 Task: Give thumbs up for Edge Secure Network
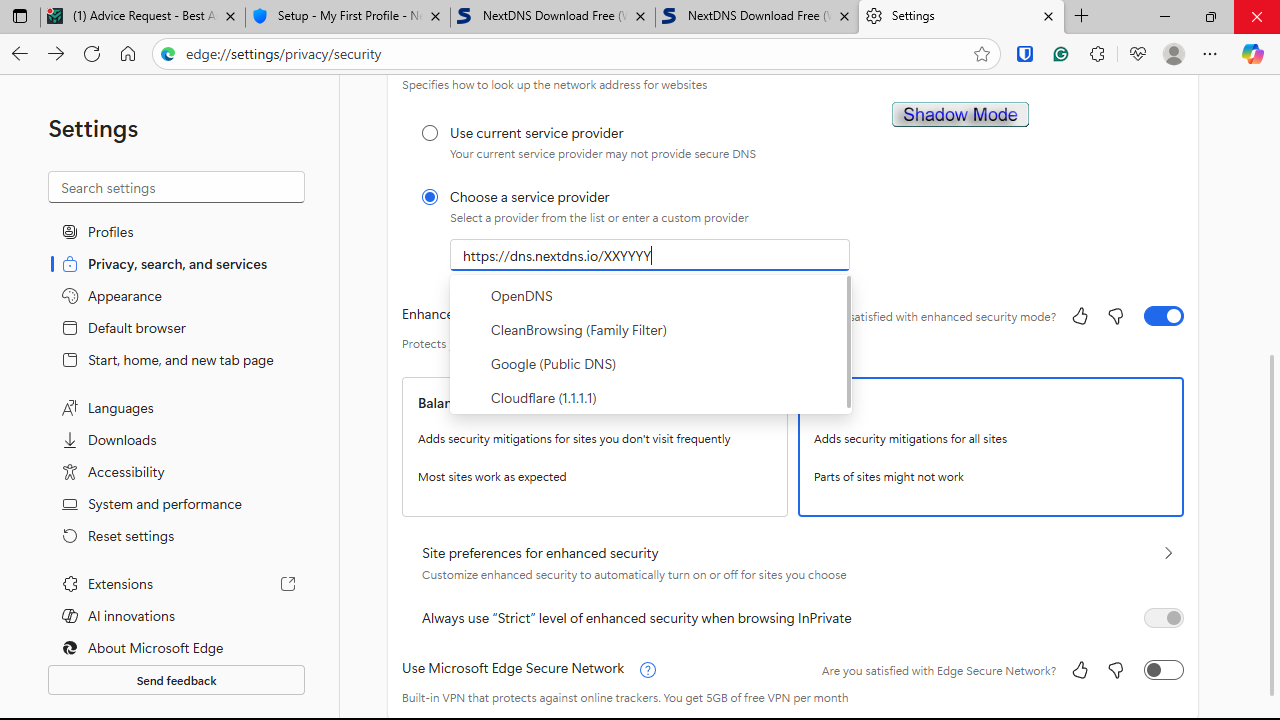point(1080,670)
